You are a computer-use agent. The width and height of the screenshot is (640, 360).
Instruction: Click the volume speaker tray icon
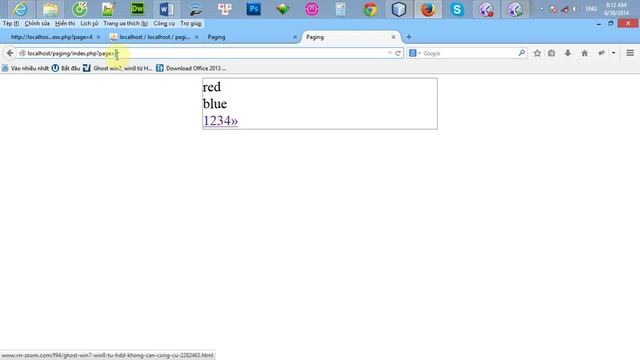[x=575, y=9]
